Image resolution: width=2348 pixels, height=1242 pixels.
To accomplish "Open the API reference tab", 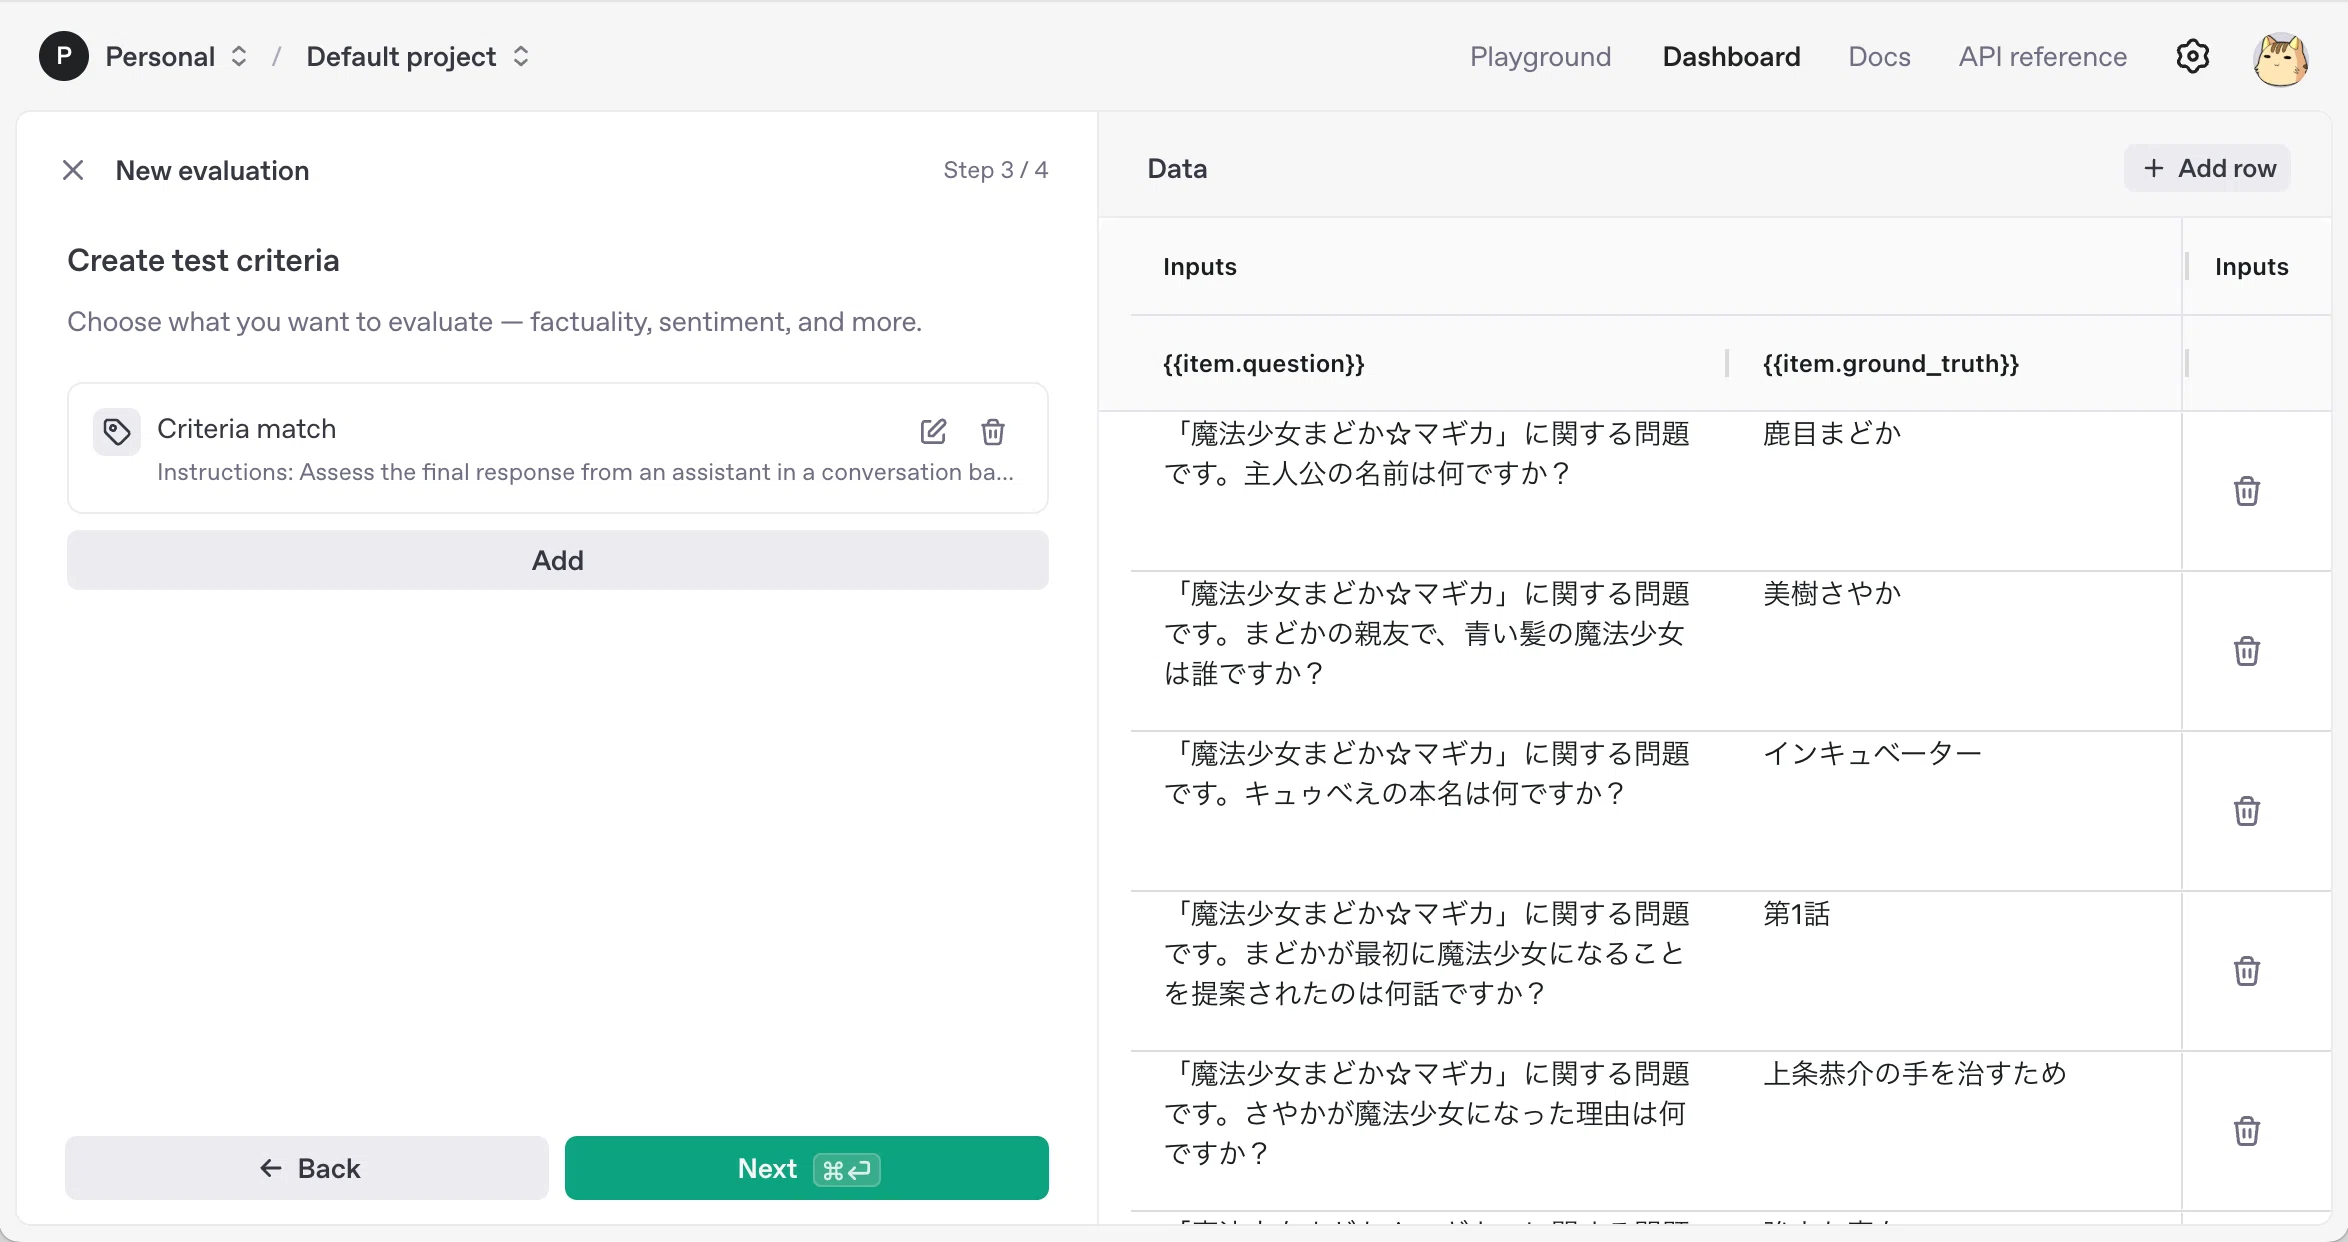I will [2042, 57].
